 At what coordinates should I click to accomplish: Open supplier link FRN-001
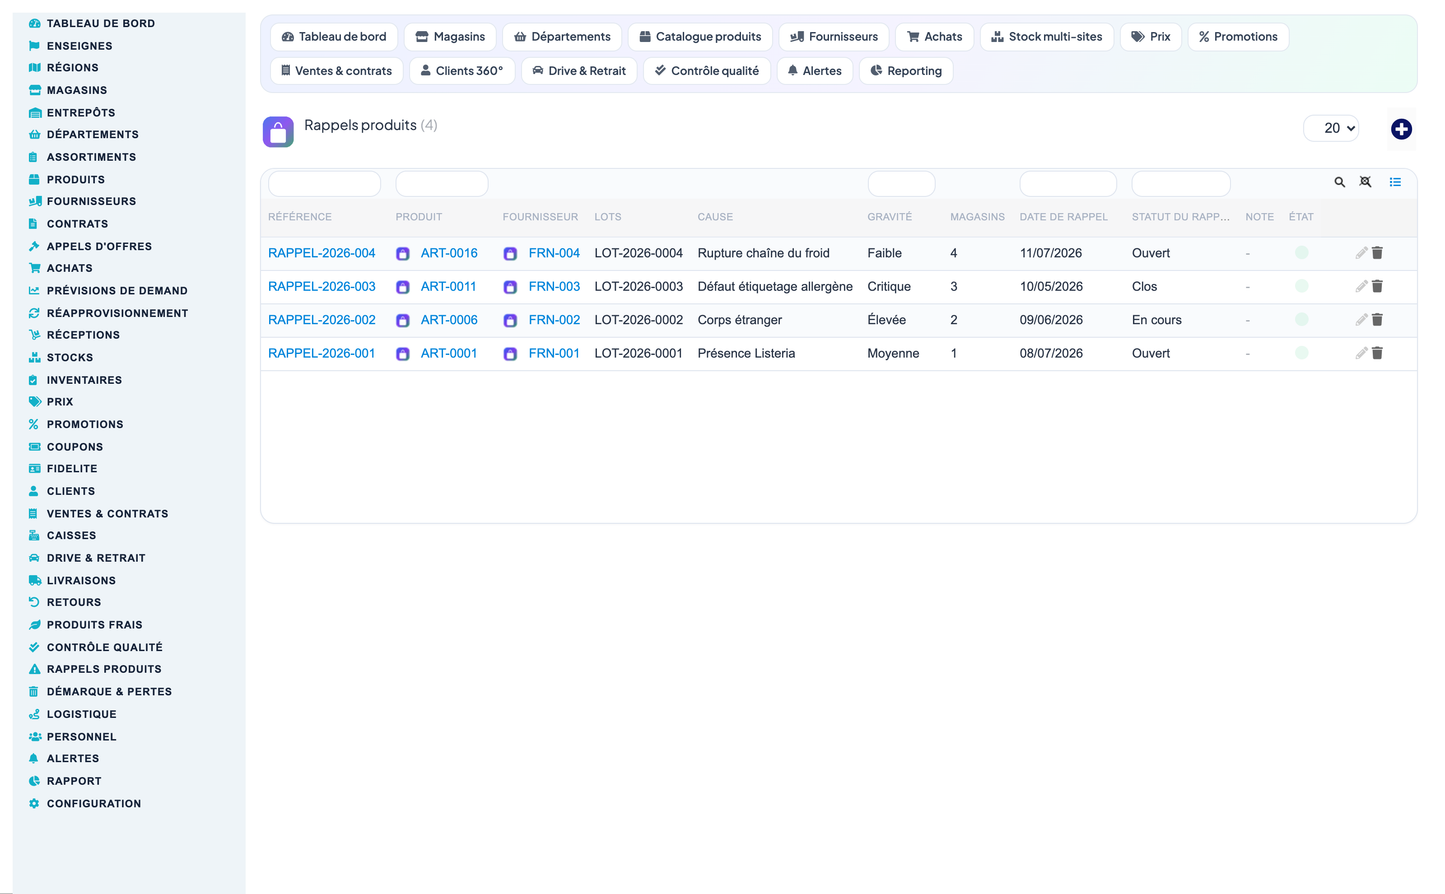(x=554, y=353)
